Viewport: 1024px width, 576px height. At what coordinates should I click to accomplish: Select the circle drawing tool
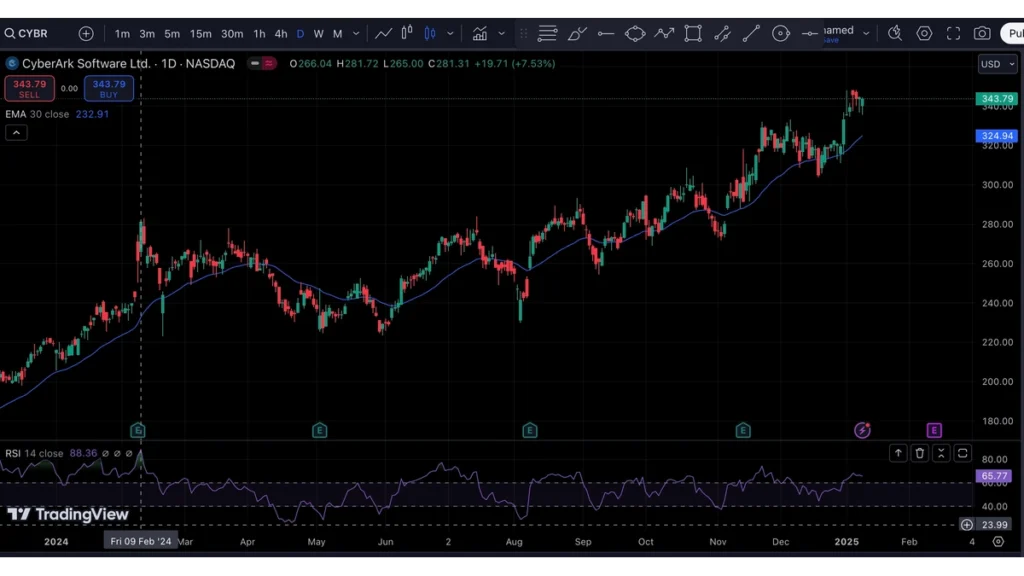pos(780,33)
